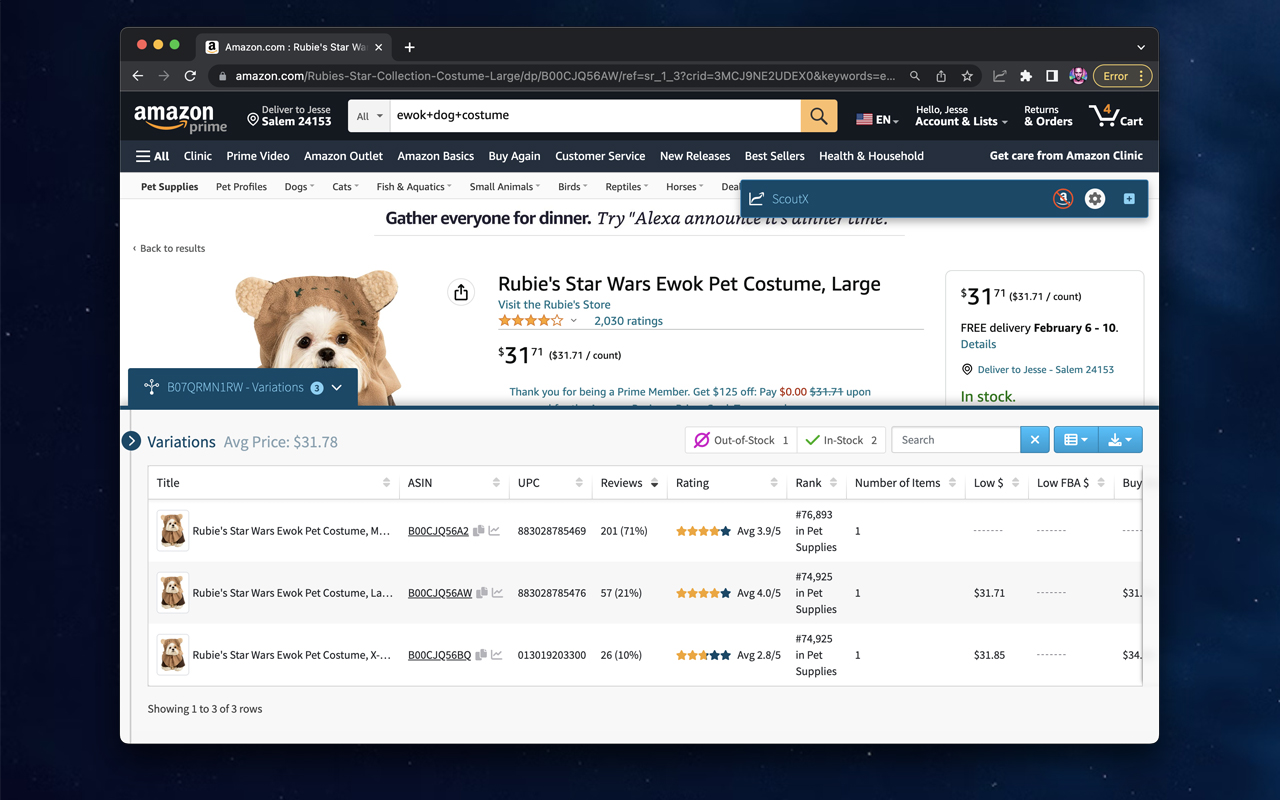Open ScoutX settings gear icon
This screenshot has width=1280, height=800.
[x=1095, y=199]
